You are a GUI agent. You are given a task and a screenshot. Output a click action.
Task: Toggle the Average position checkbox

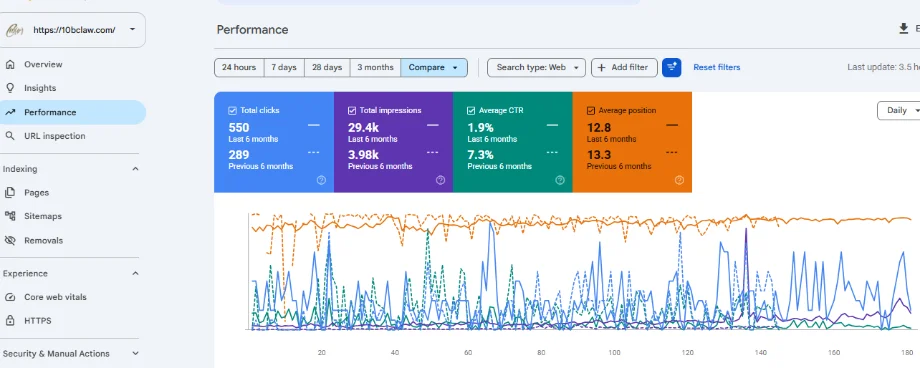coord(591,110)
